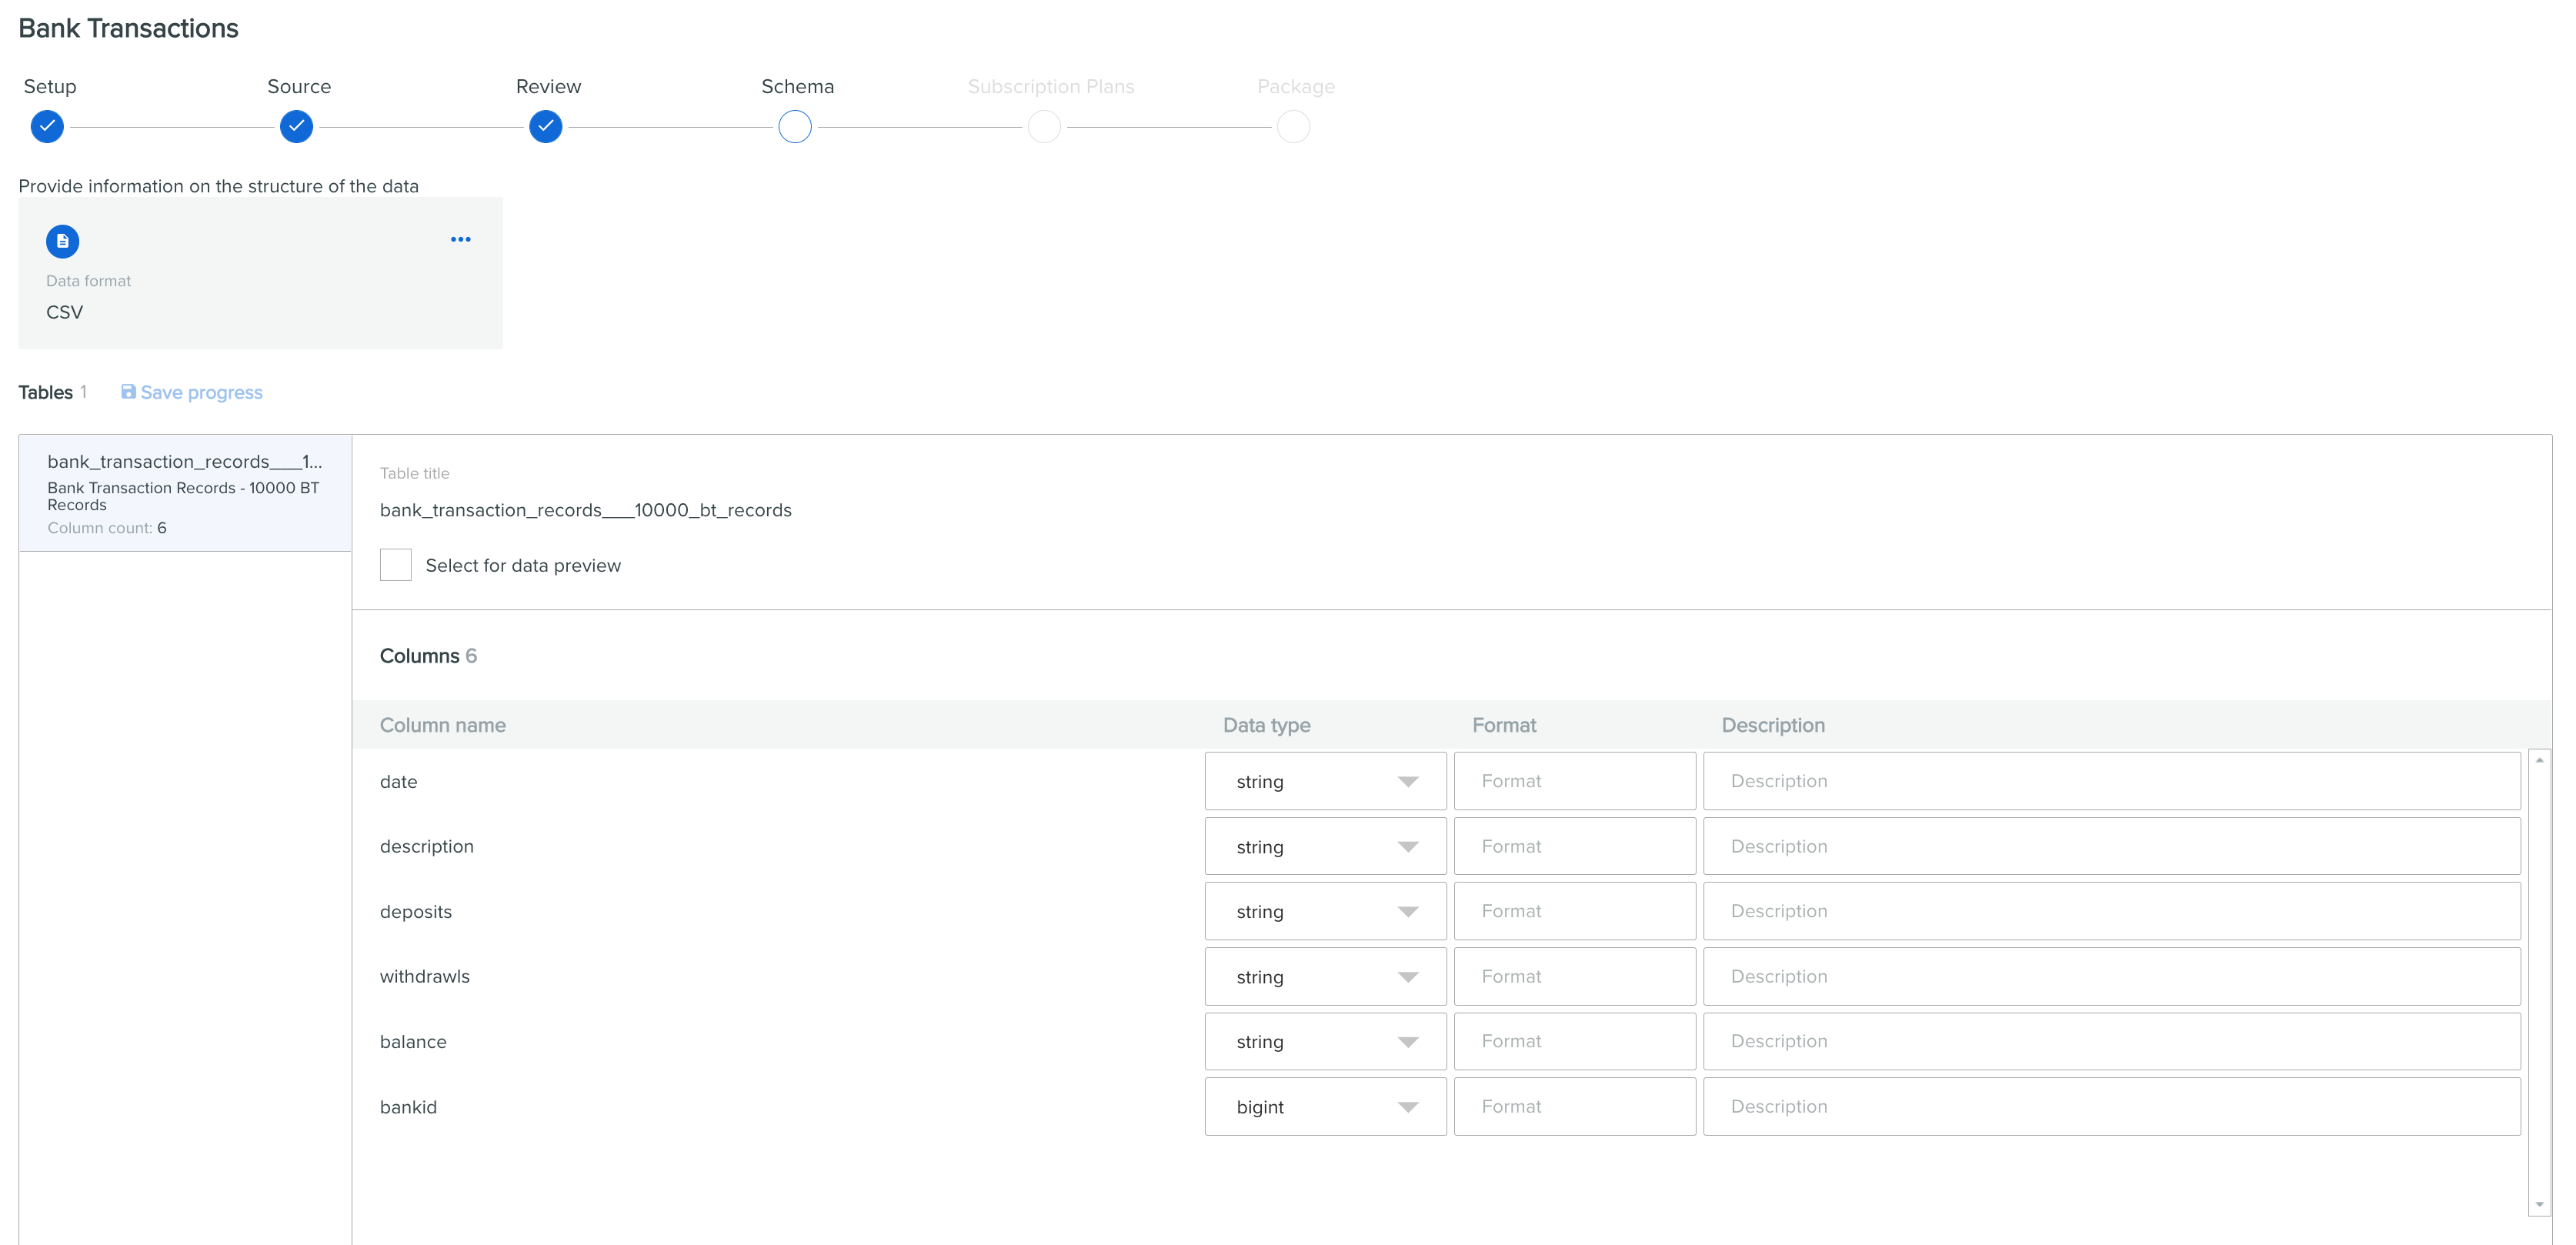This screenshot has width=2576, height=1245.
Task: Click Format field for deposits column
Action: point(1575,911)
